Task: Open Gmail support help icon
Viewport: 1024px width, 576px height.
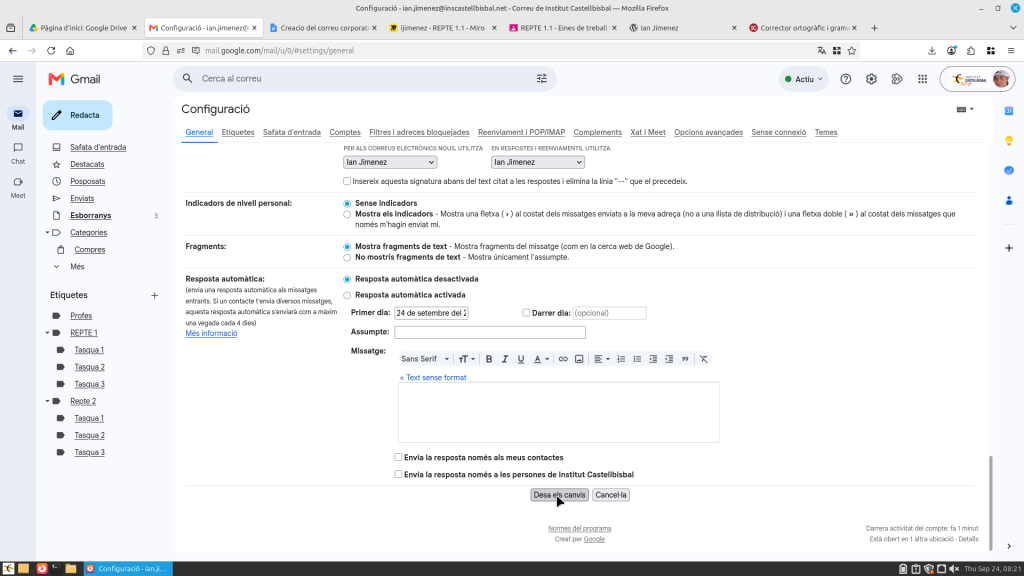Action: coord(846,79)
